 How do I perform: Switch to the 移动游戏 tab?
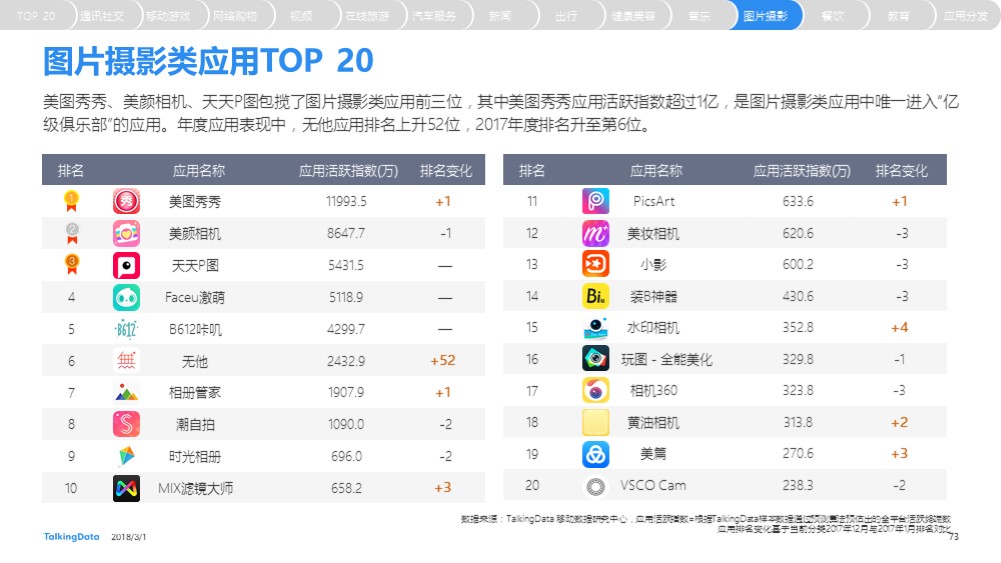click(x=169, y=16)
